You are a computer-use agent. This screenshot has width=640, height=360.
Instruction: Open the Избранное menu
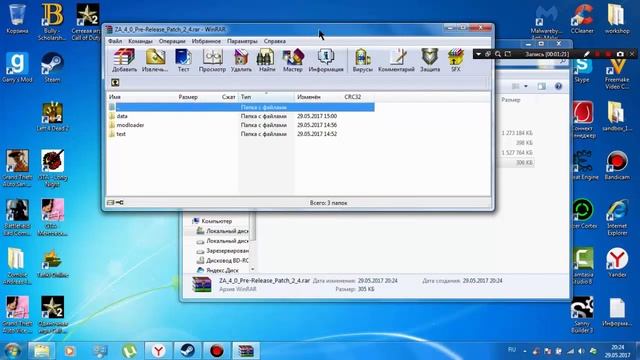click(206, 41)
